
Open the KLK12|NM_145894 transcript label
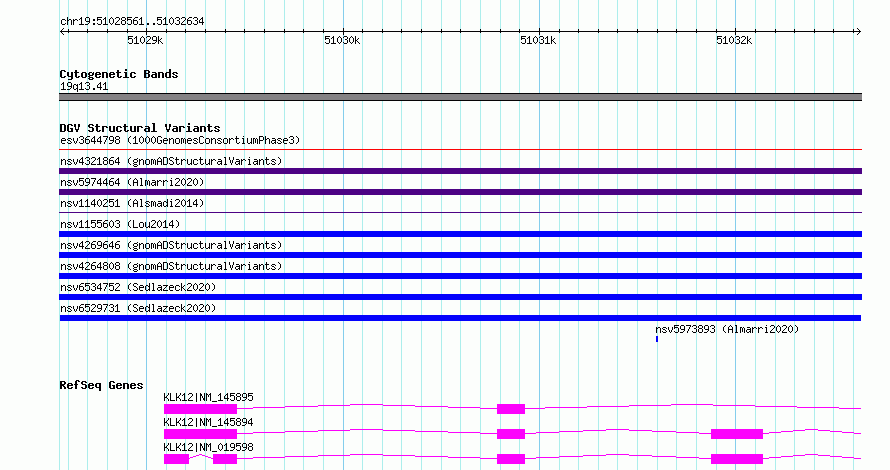(208, 422)
